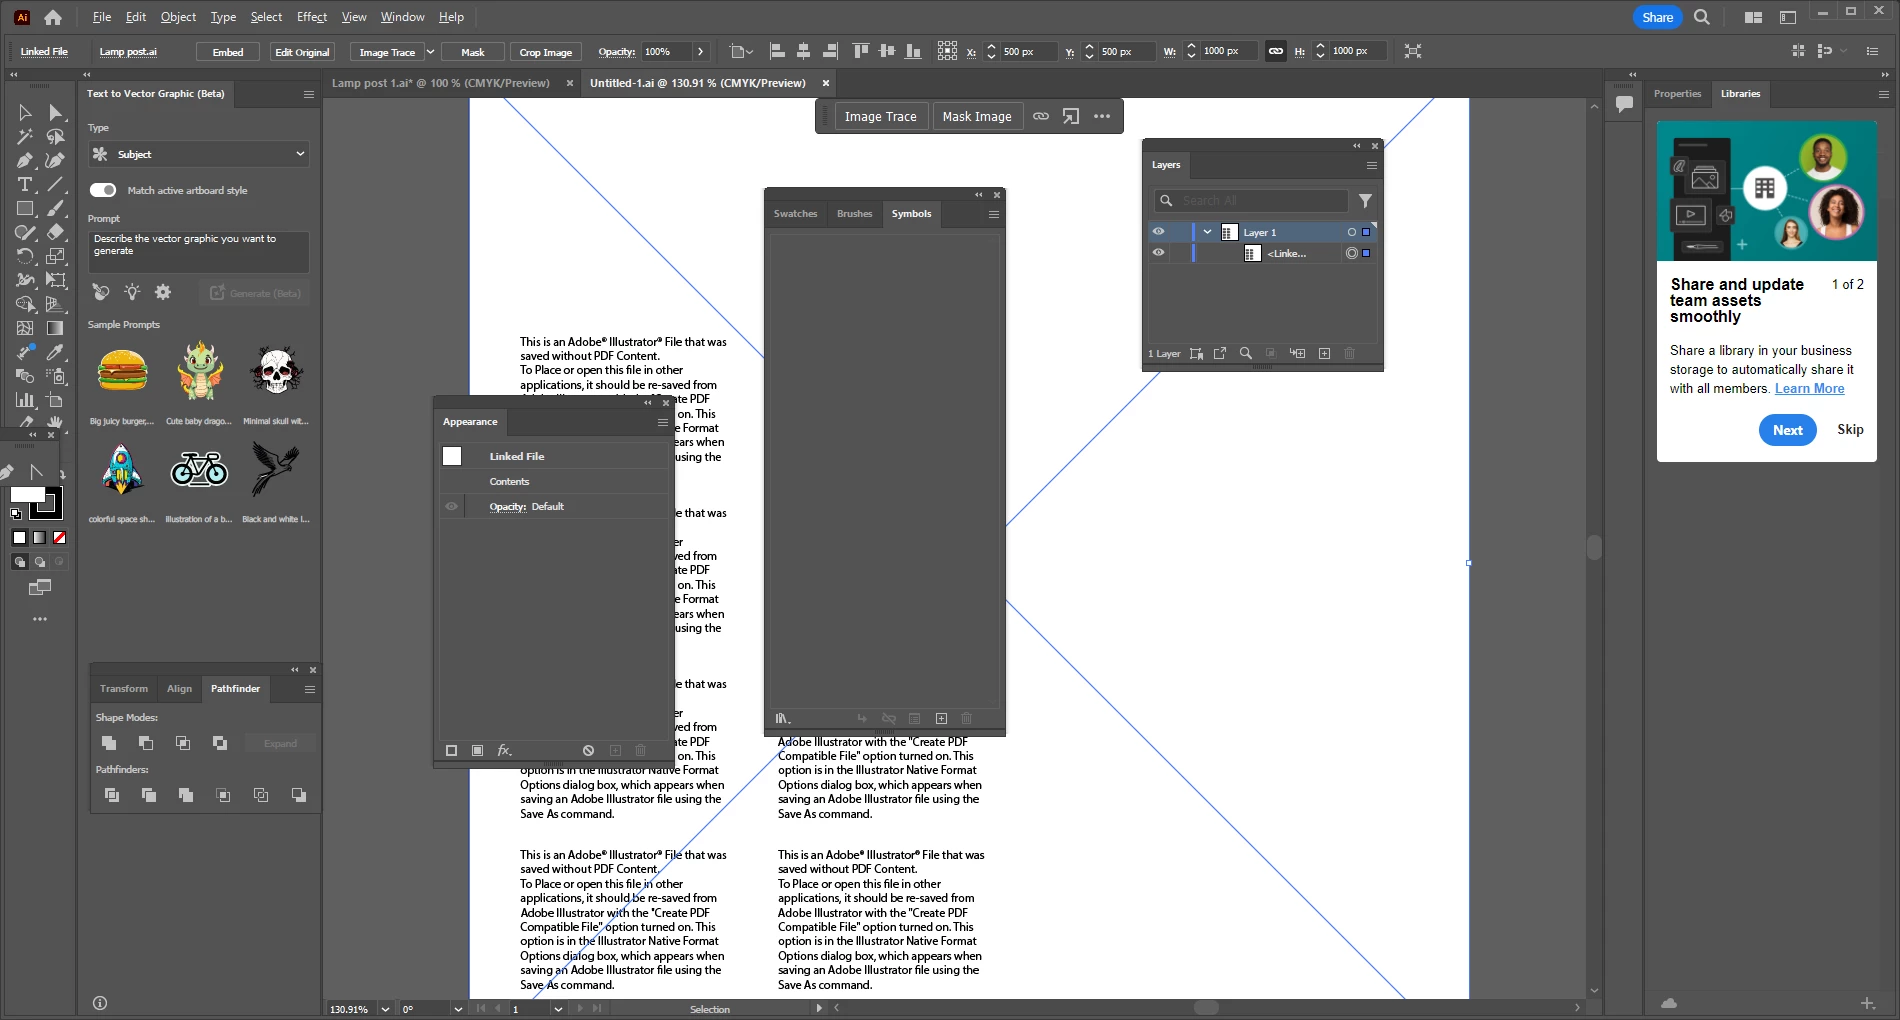Viewport: 1900px width, 1020px height.
Task: Select the Rotate tool
Action: [25, 257]
